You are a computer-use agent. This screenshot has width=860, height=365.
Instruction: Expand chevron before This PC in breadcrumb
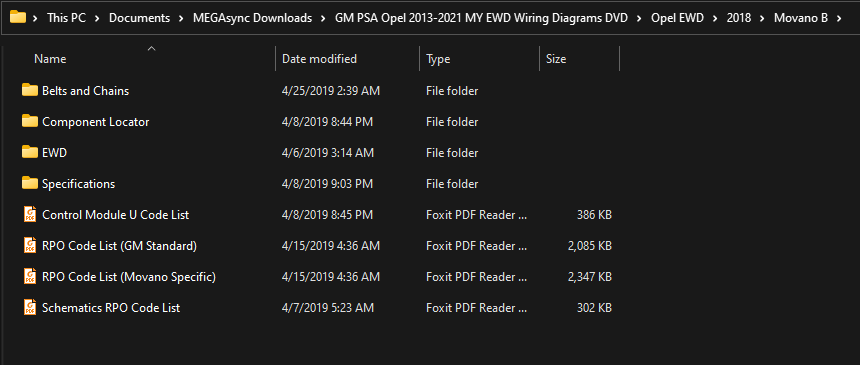click(36, 18)
